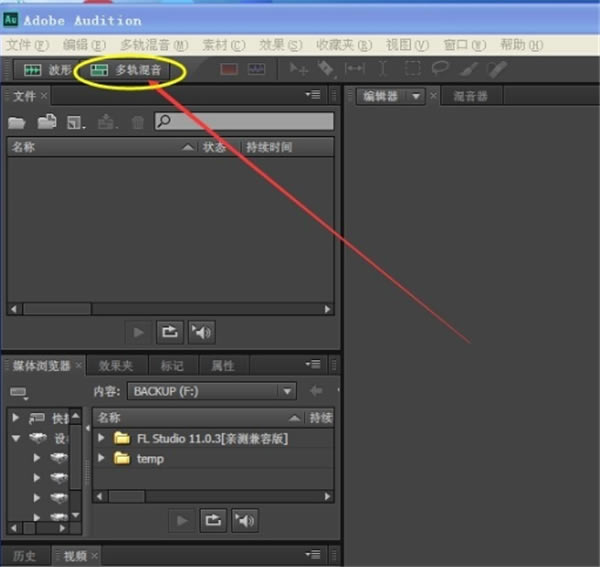
Task: Open Media Browser panel options menu
Action: [x=313, y=364]
